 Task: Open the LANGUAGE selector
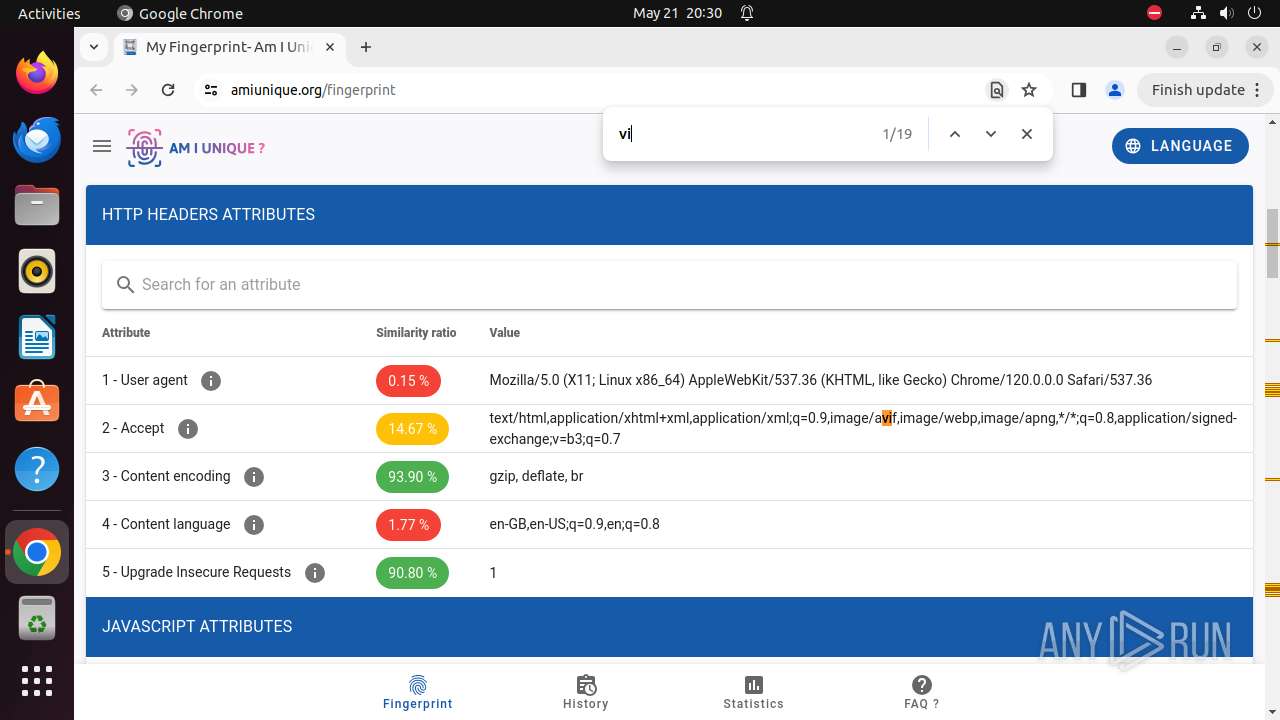point(1180,146)
